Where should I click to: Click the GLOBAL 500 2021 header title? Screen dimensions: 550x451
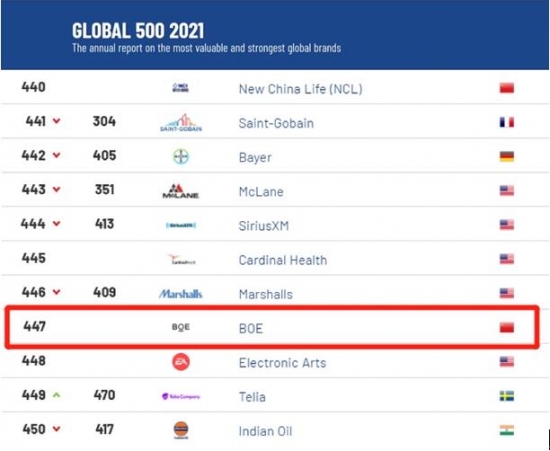pyautogui.click(x=138, y=31)
